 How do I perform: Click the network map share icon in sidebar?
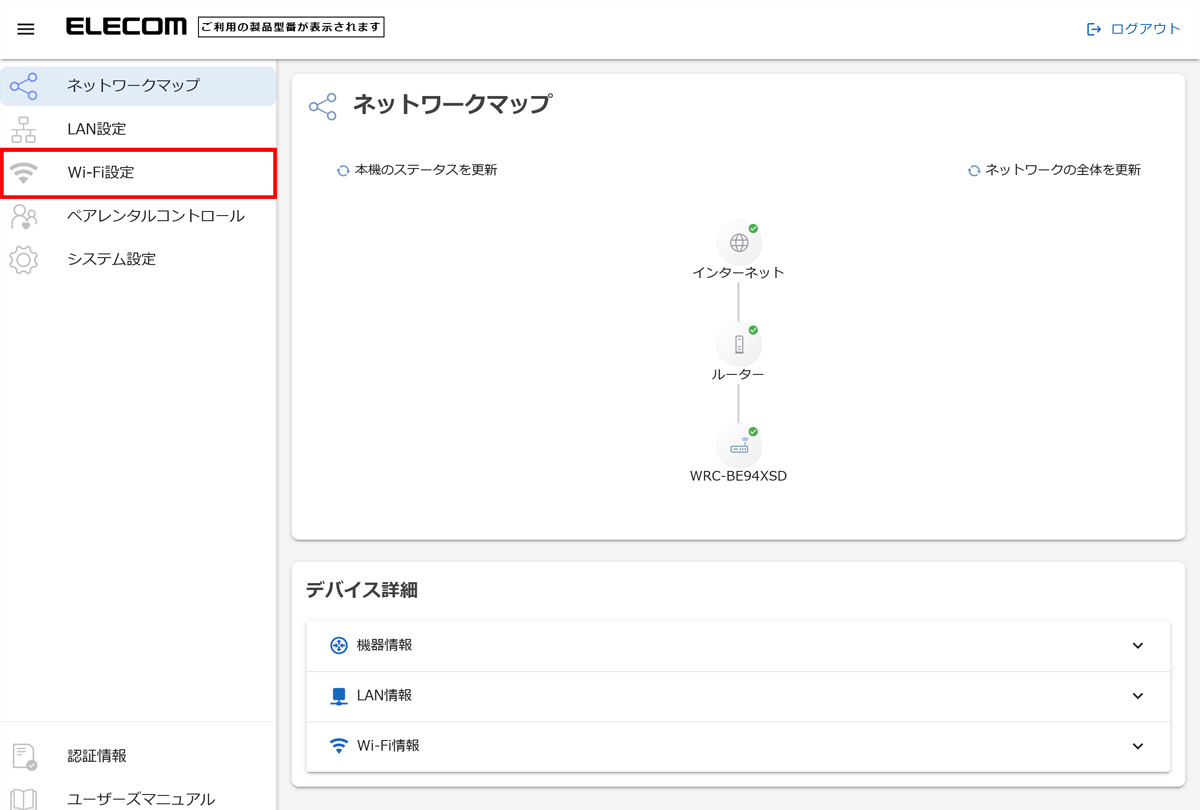[x=24, y=86]
